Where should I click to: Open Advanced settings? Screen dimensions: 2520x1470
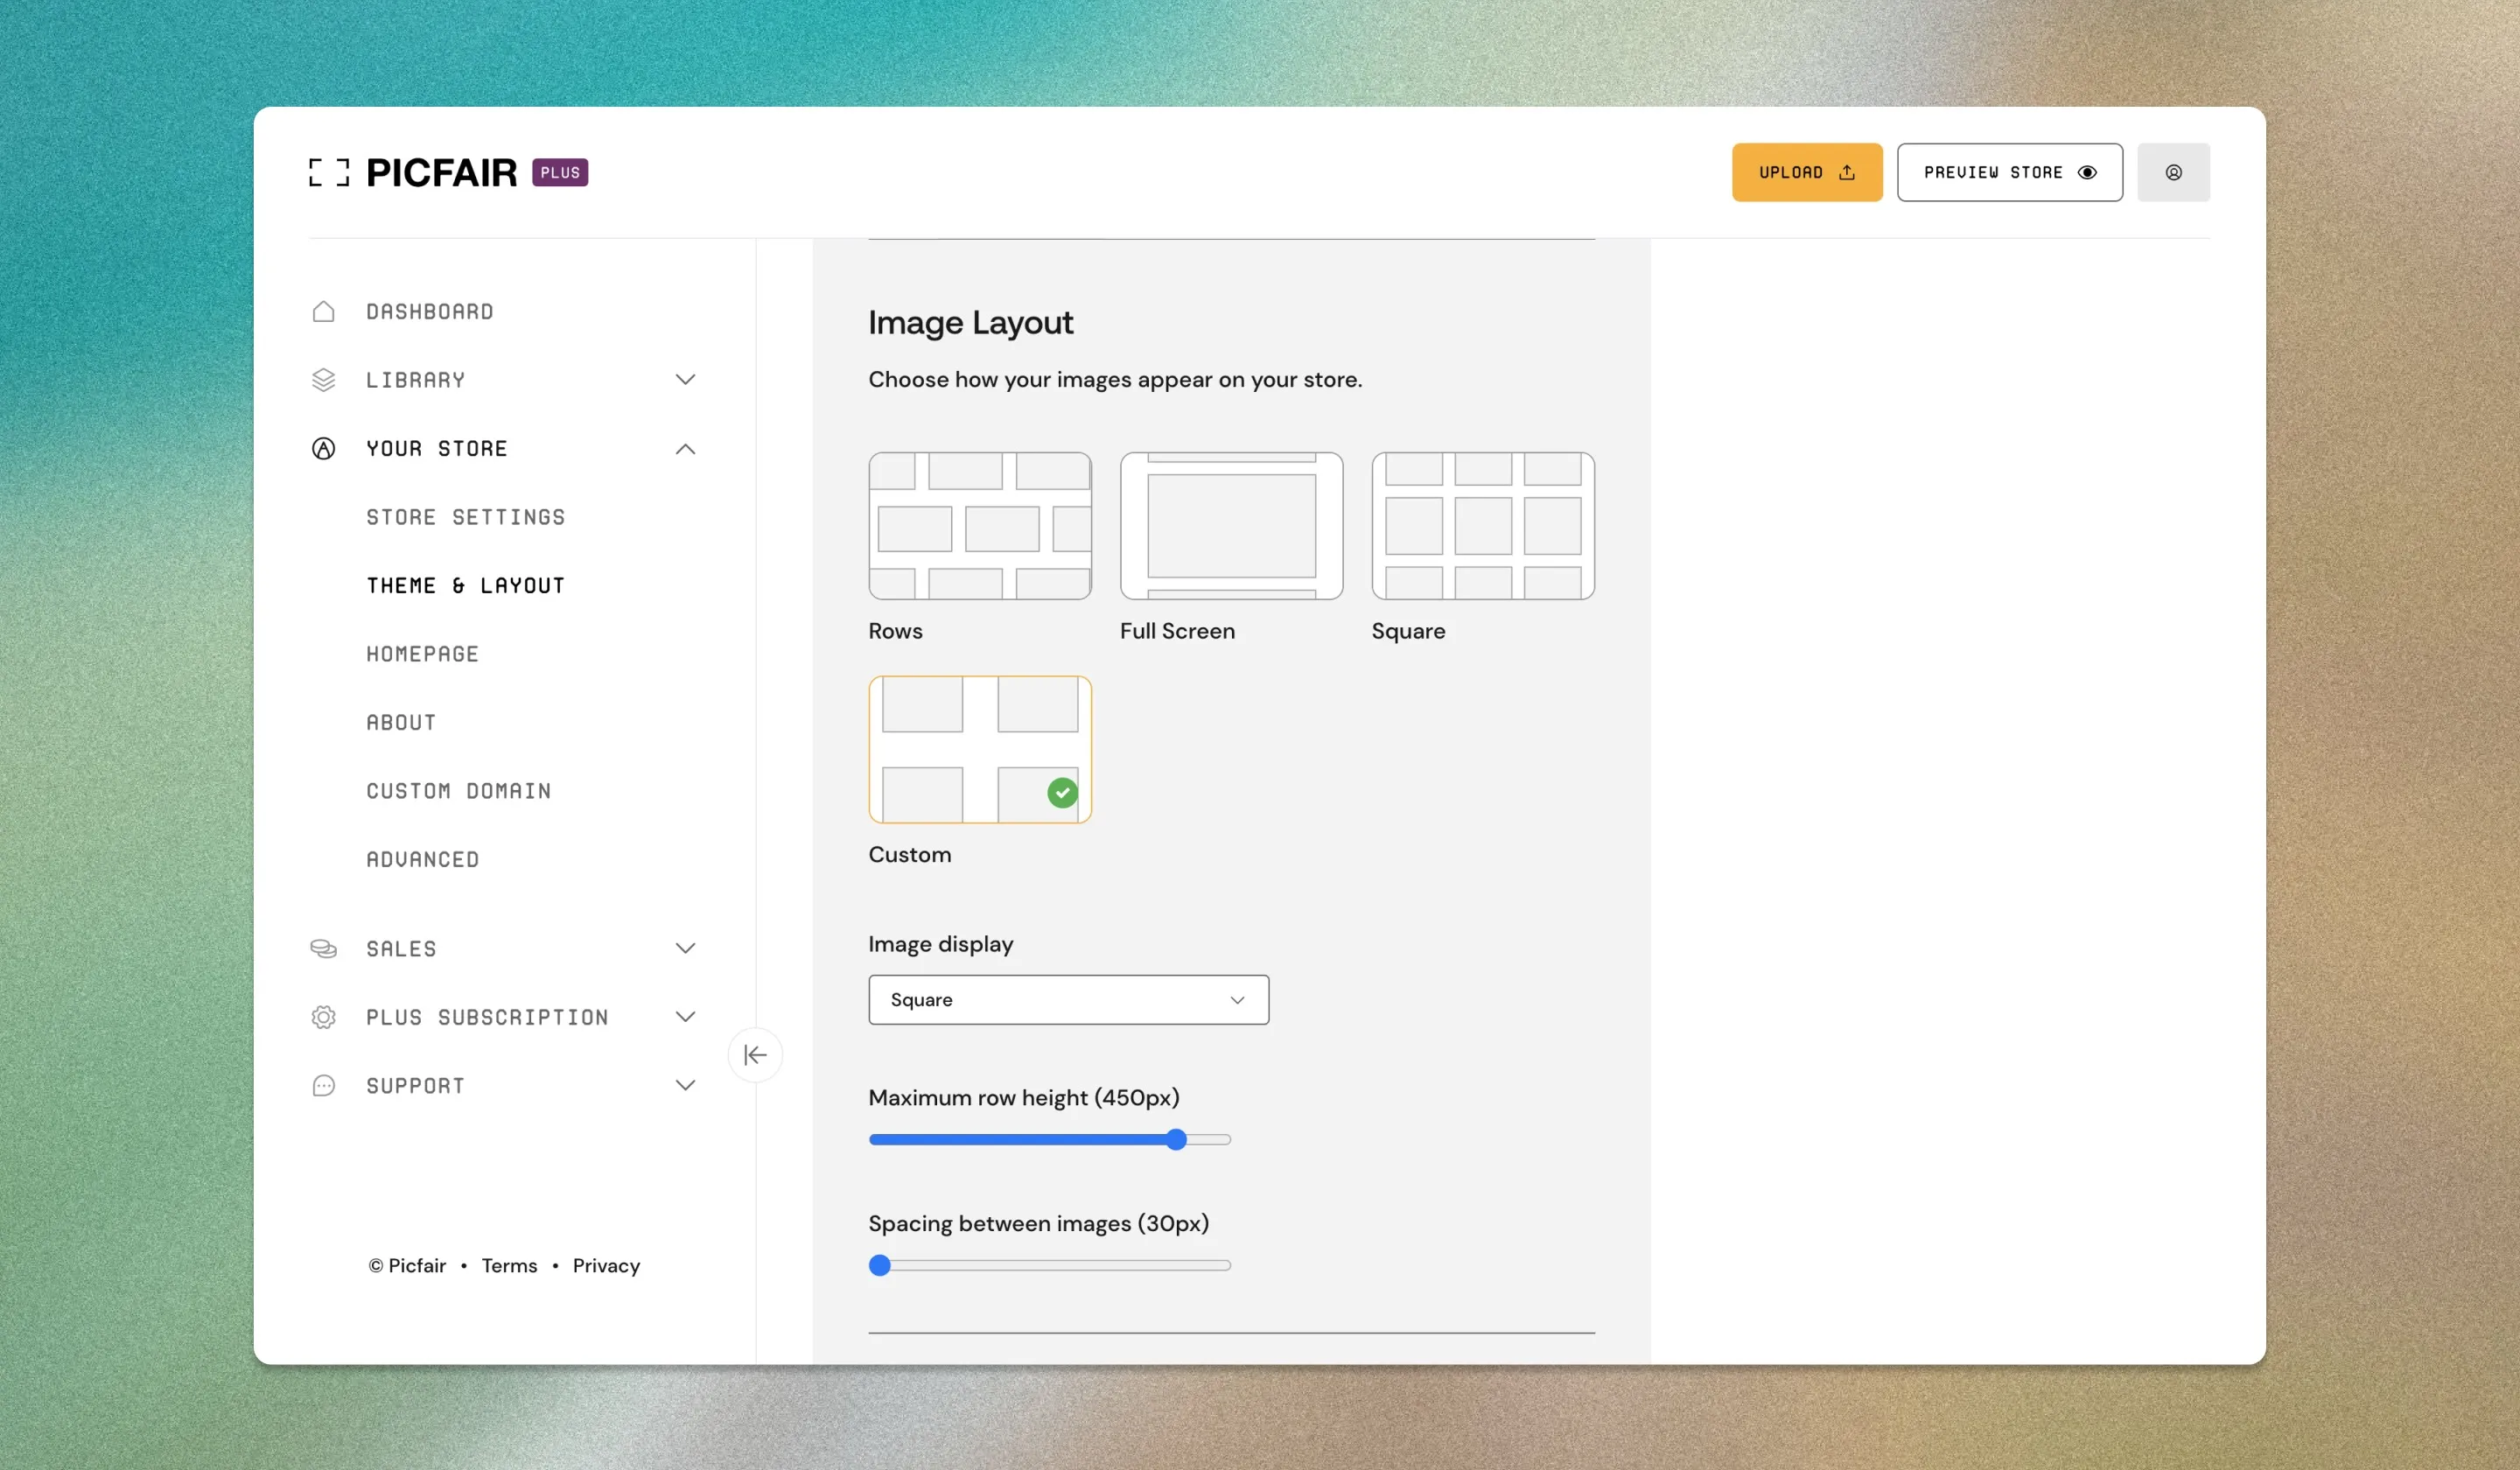click(x=422, y=858)
